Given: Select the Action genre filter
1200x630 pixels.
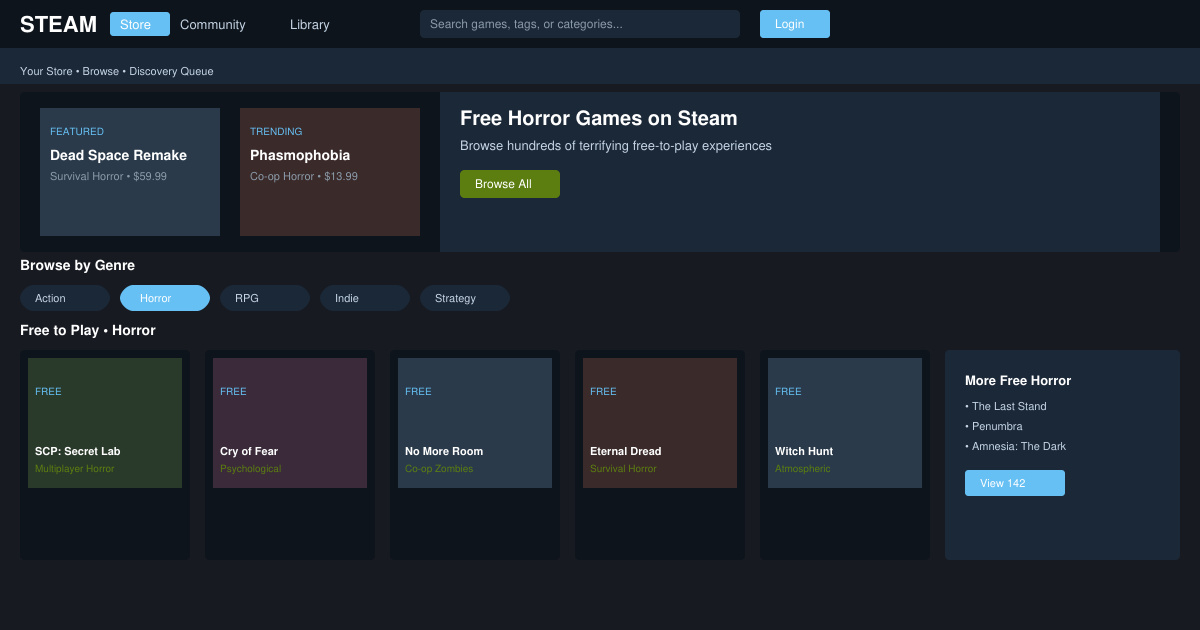Looking at the screenshot, I should pyautogui.click(x=65, y=298).
